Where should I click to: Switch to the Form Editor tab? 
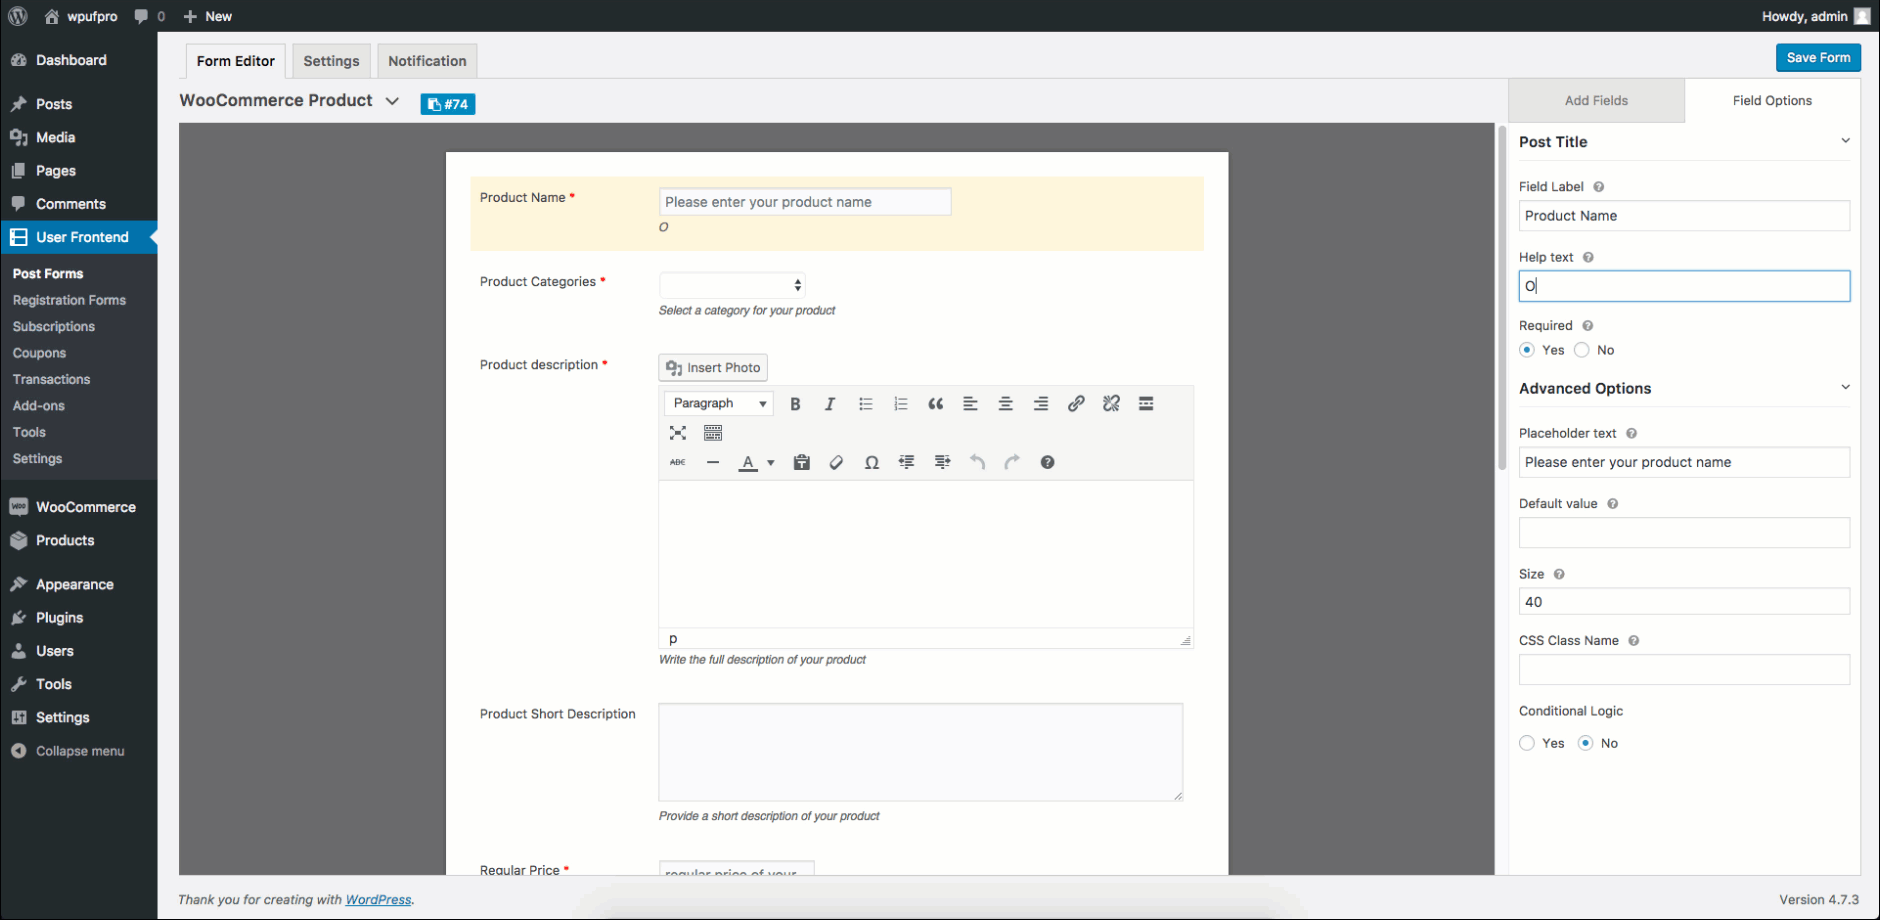click(x=236, y=61)
